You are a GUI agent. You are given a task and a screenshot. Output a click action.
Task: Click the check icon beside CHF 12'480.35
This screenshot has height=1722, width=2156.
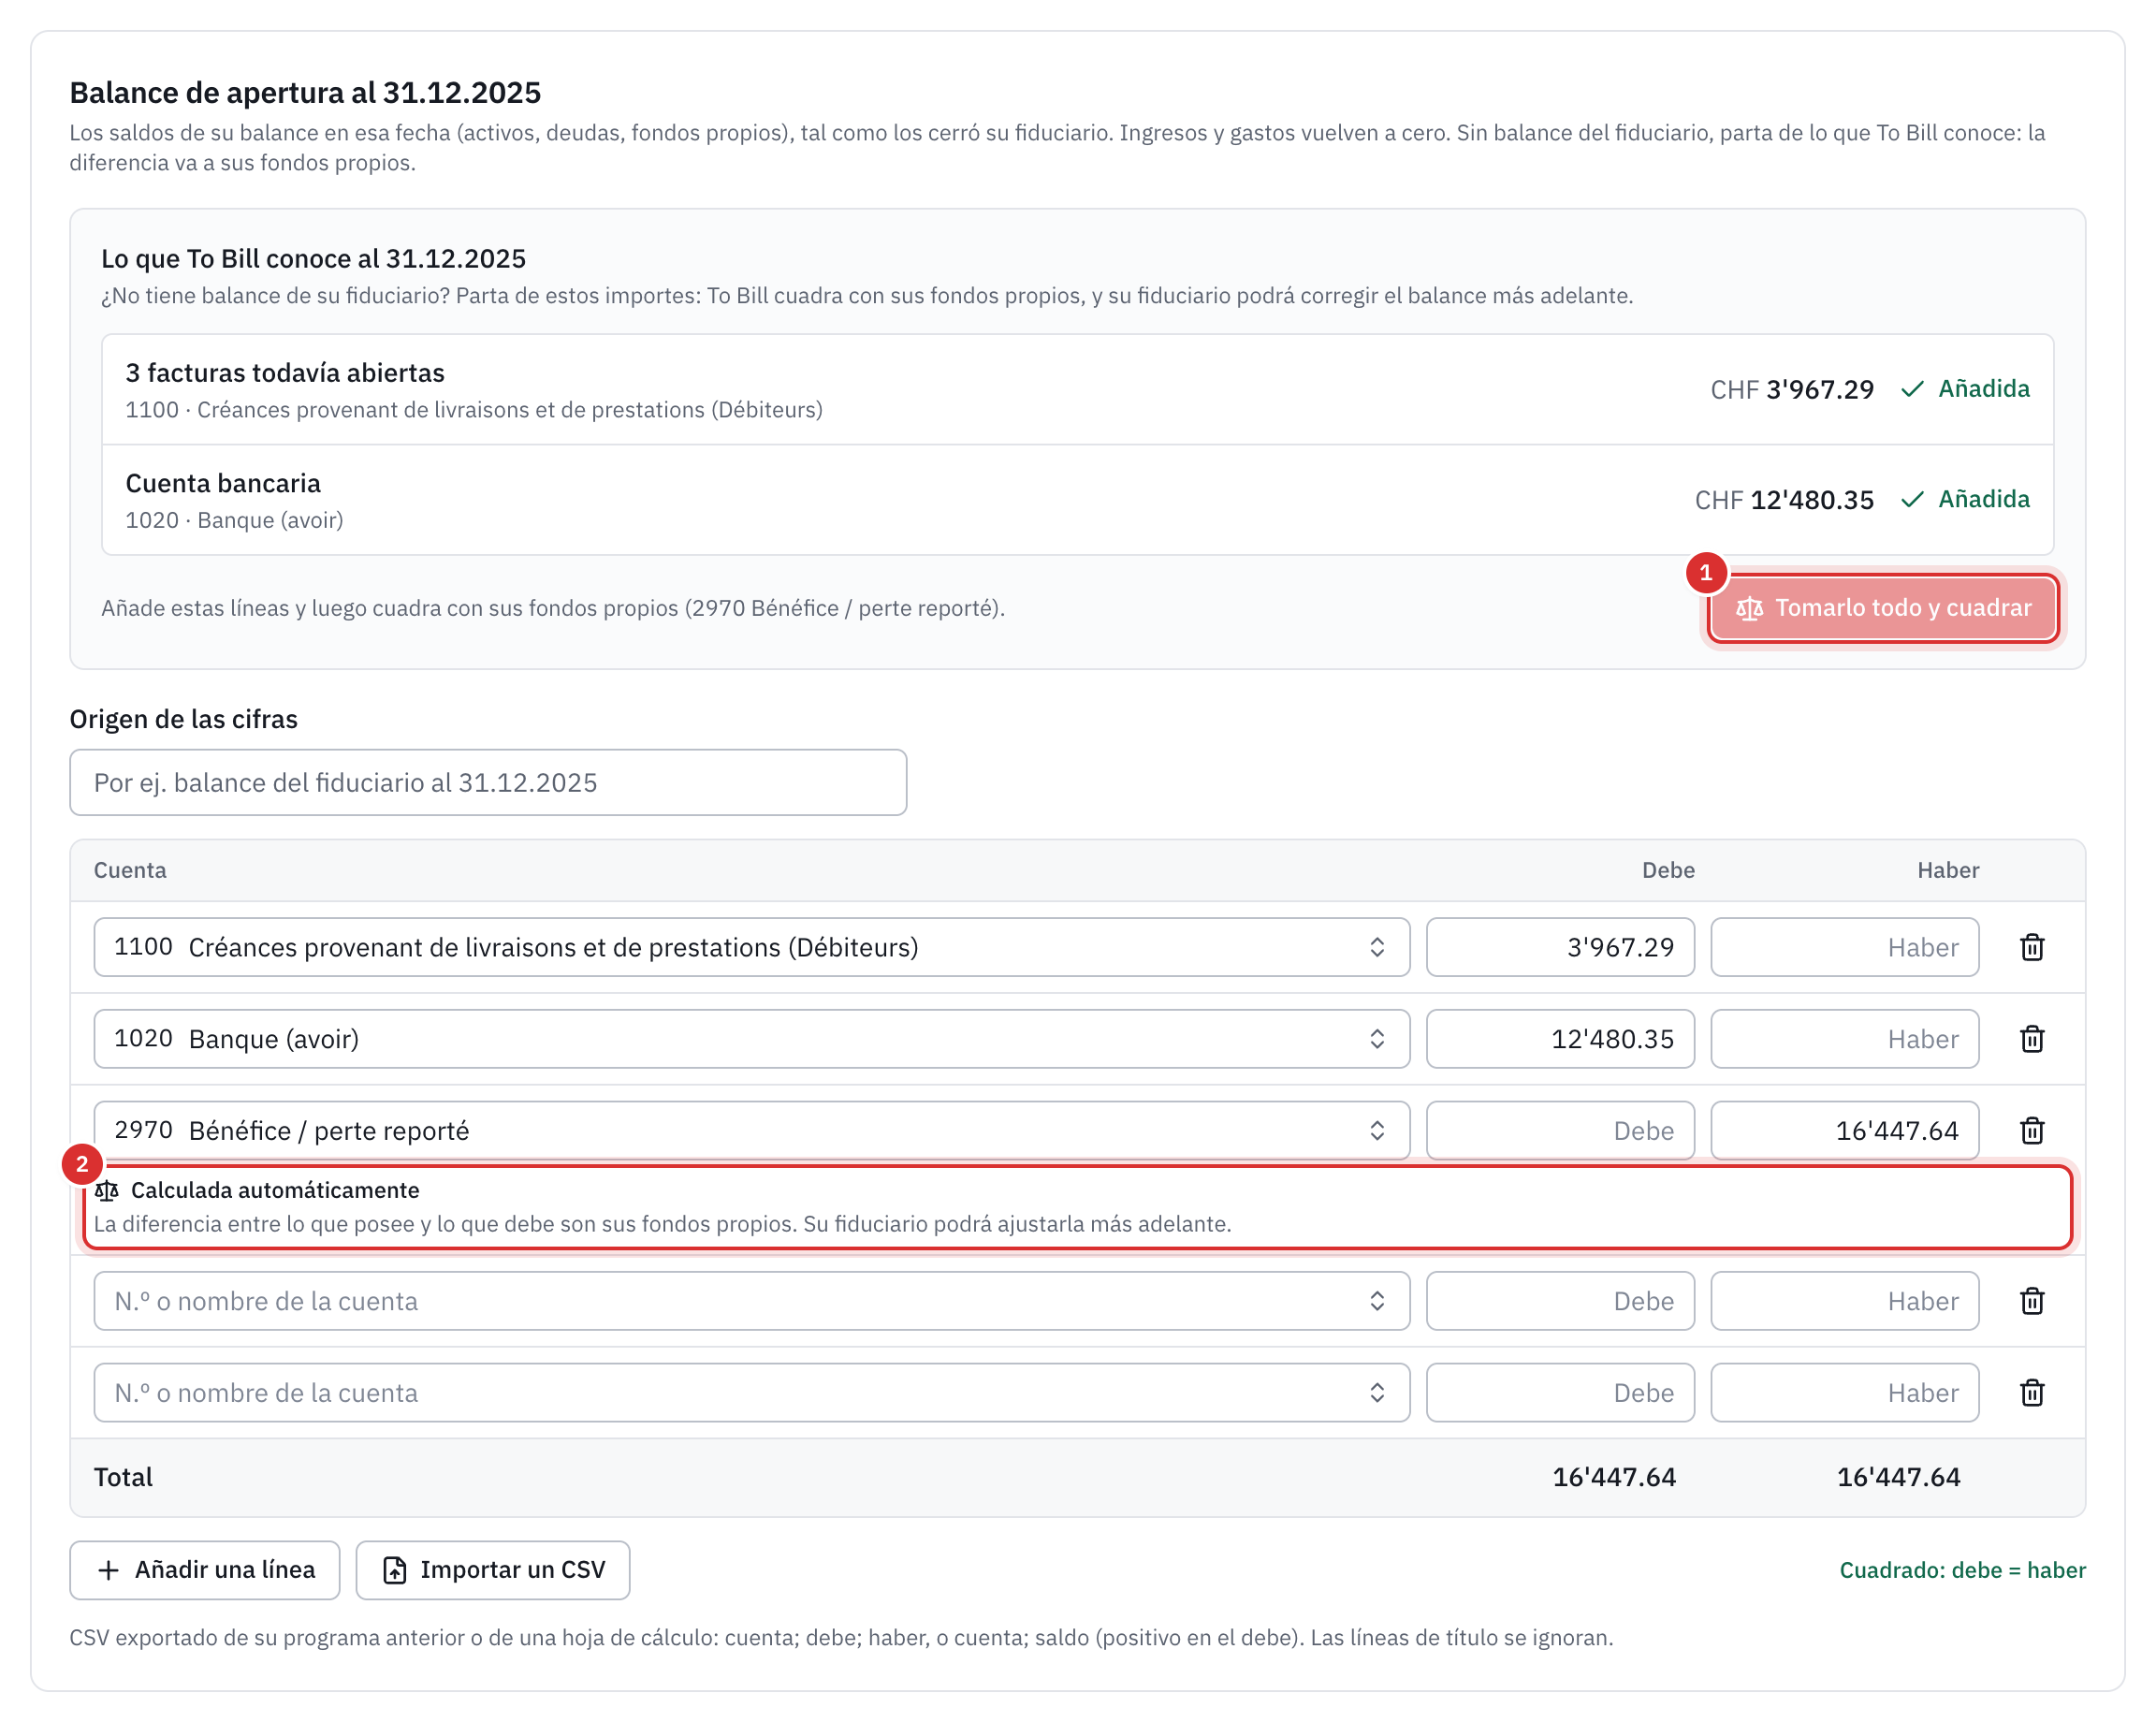point(1912,499)
